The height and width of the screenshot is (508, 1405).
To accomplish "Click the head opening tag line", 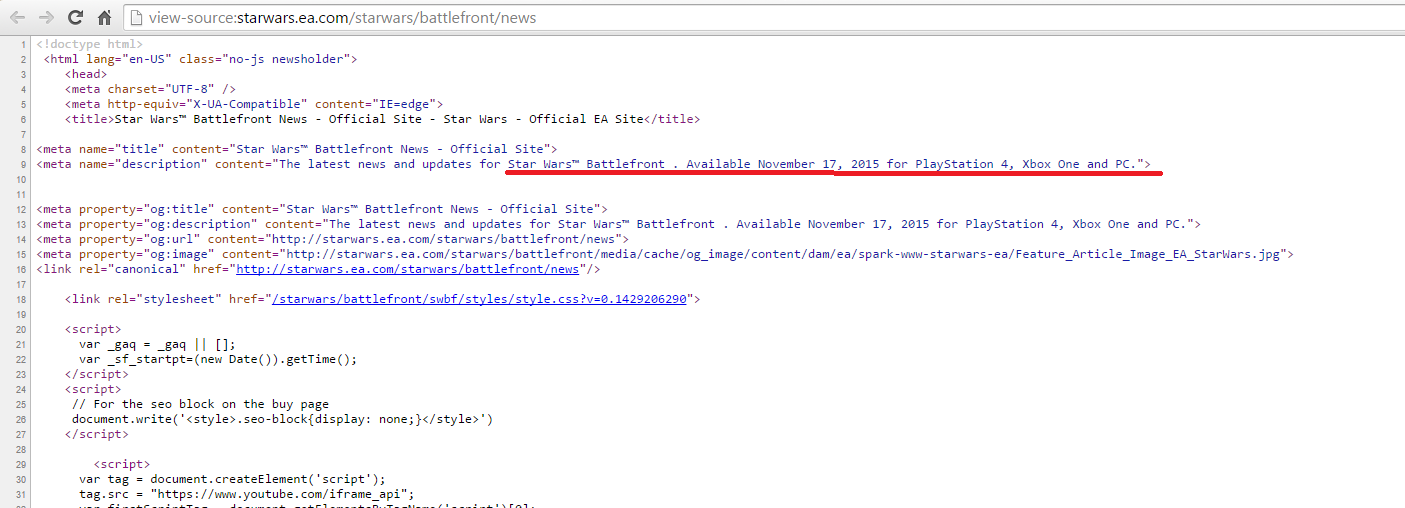I will 86,74.
